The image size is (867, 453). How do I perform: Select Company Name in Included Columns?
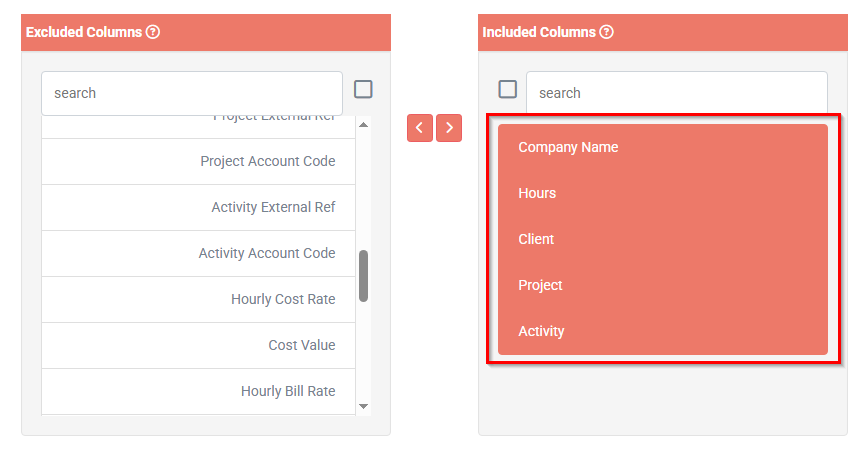(x=663, y=147)
